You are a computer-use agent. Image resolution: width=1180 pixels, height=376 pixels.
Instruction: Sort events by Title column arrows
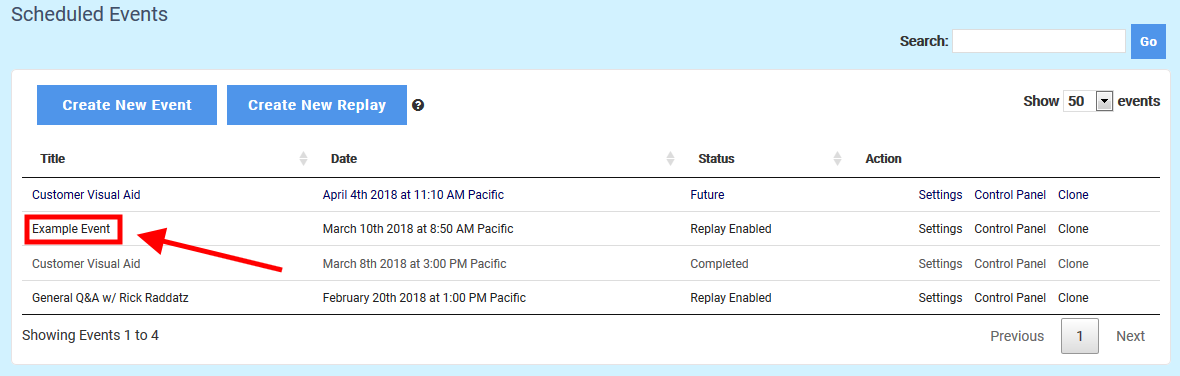[x=303, y=159]
